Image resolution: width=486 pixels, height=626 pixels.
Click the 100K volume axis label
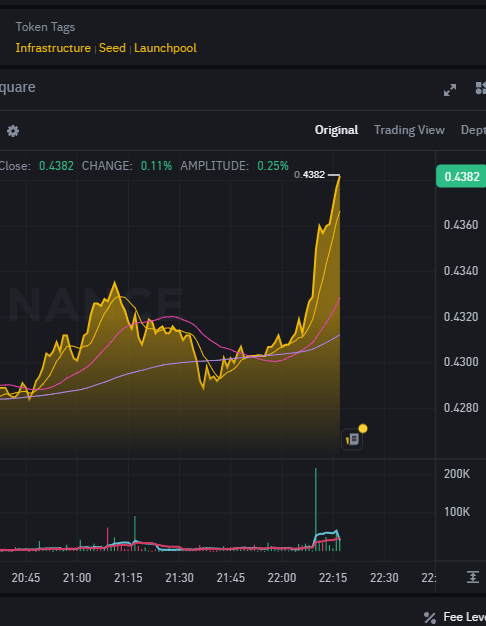(457, 512)
